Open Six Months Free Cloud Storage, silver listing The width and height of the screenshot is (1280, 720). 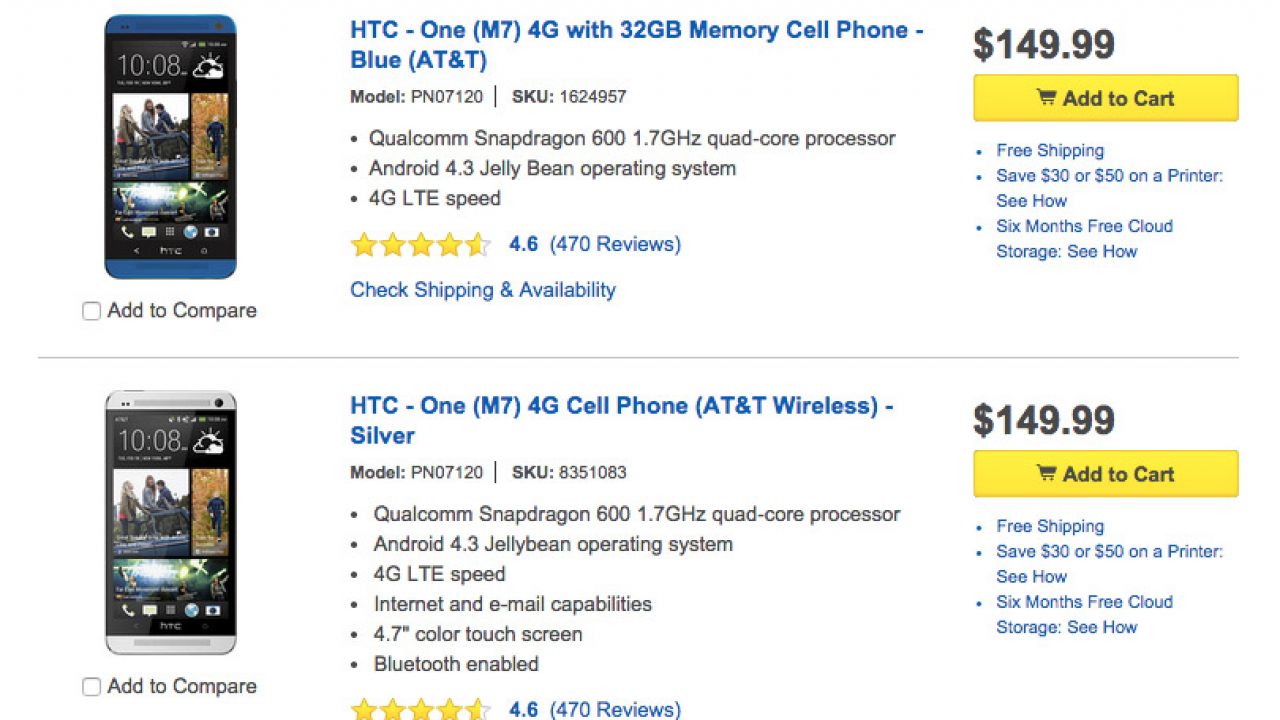click(1084, 603)
